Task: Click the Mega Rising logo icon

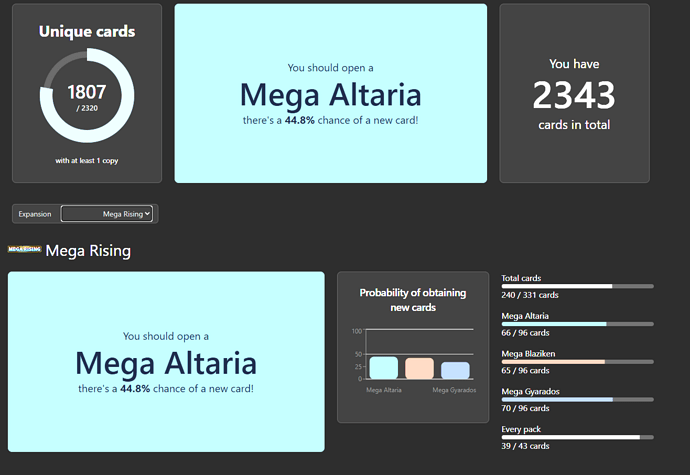Action: [25, 249]
